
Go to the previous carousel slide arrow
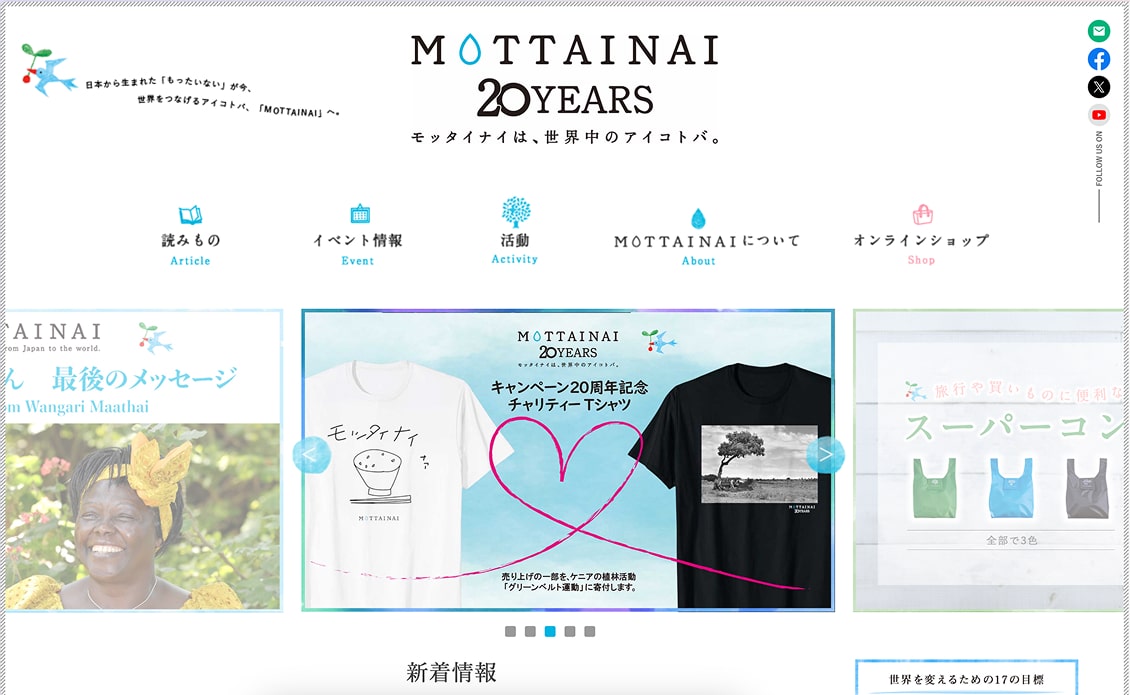click(x=312, y=455)
